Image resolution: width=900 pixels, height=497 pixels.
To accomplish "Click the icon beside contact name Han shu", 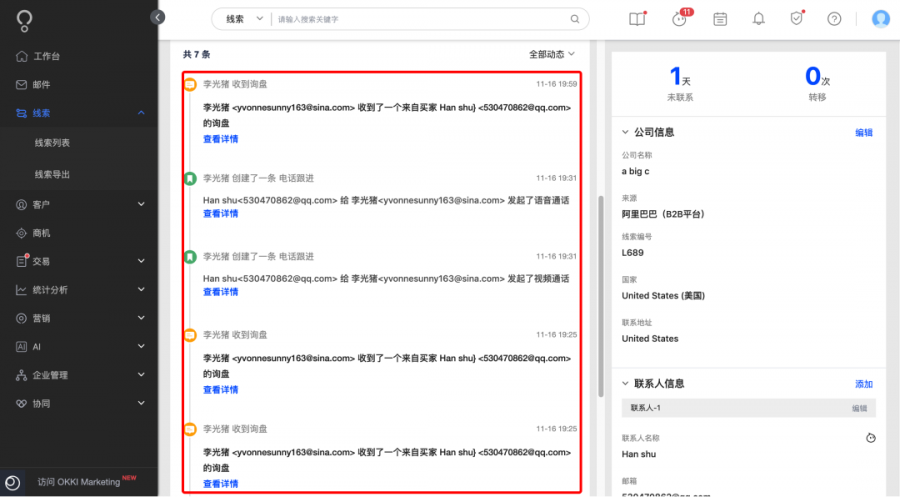I will 871,438.
